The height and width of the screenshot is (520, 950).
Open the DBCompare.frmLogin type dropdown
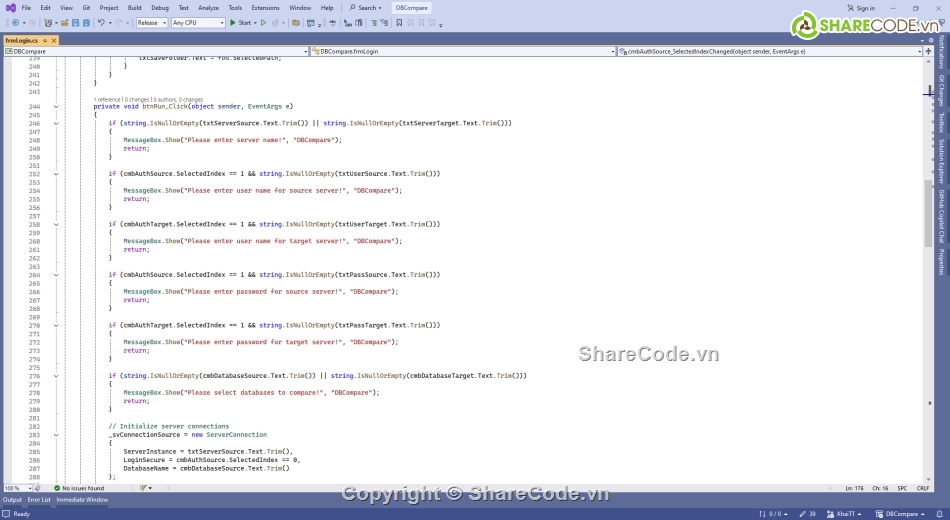(x=463, y=52)
